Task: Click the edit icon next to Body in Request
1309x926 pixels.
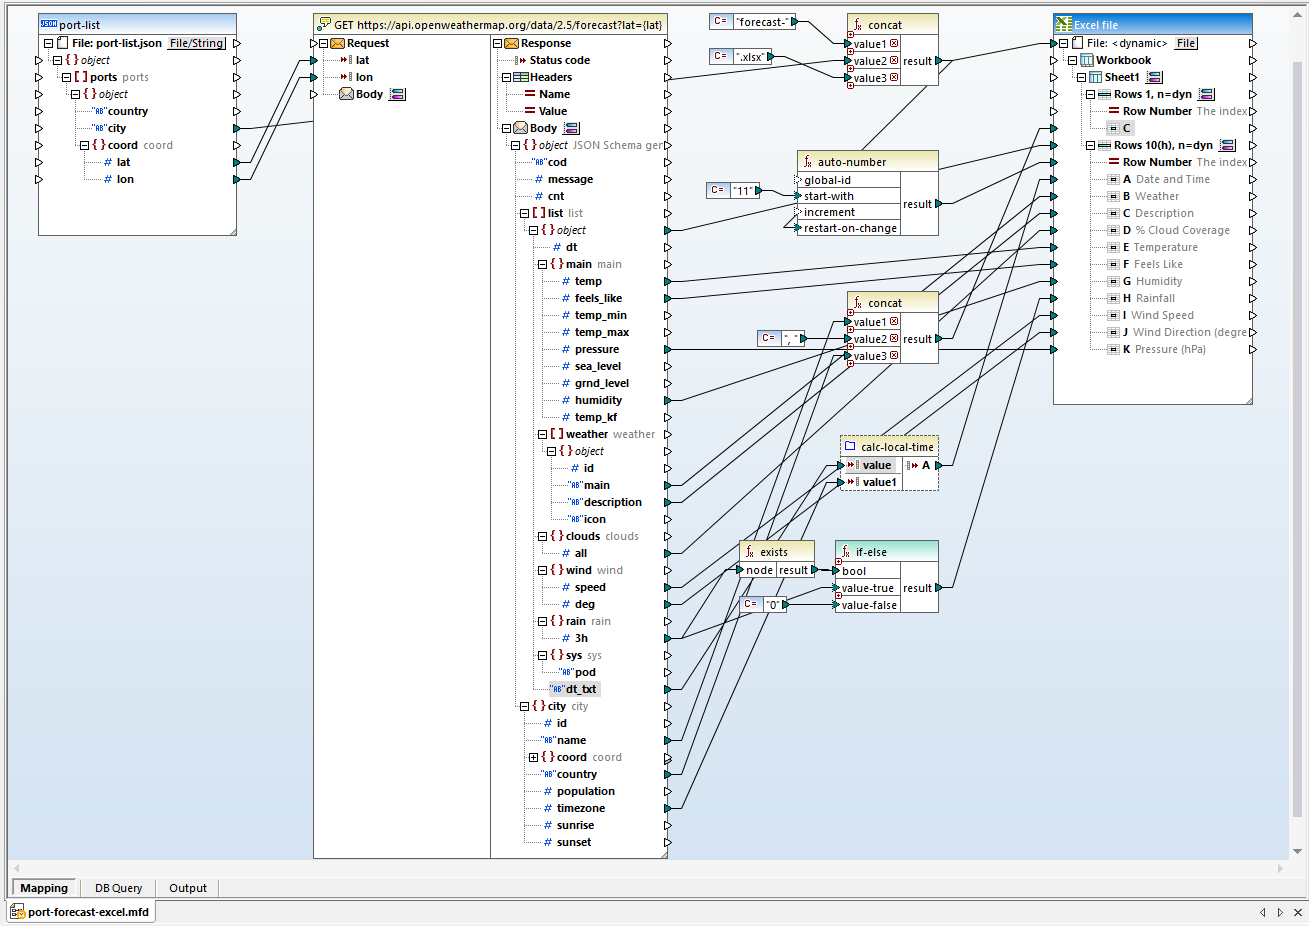Action: click(396, 94)
